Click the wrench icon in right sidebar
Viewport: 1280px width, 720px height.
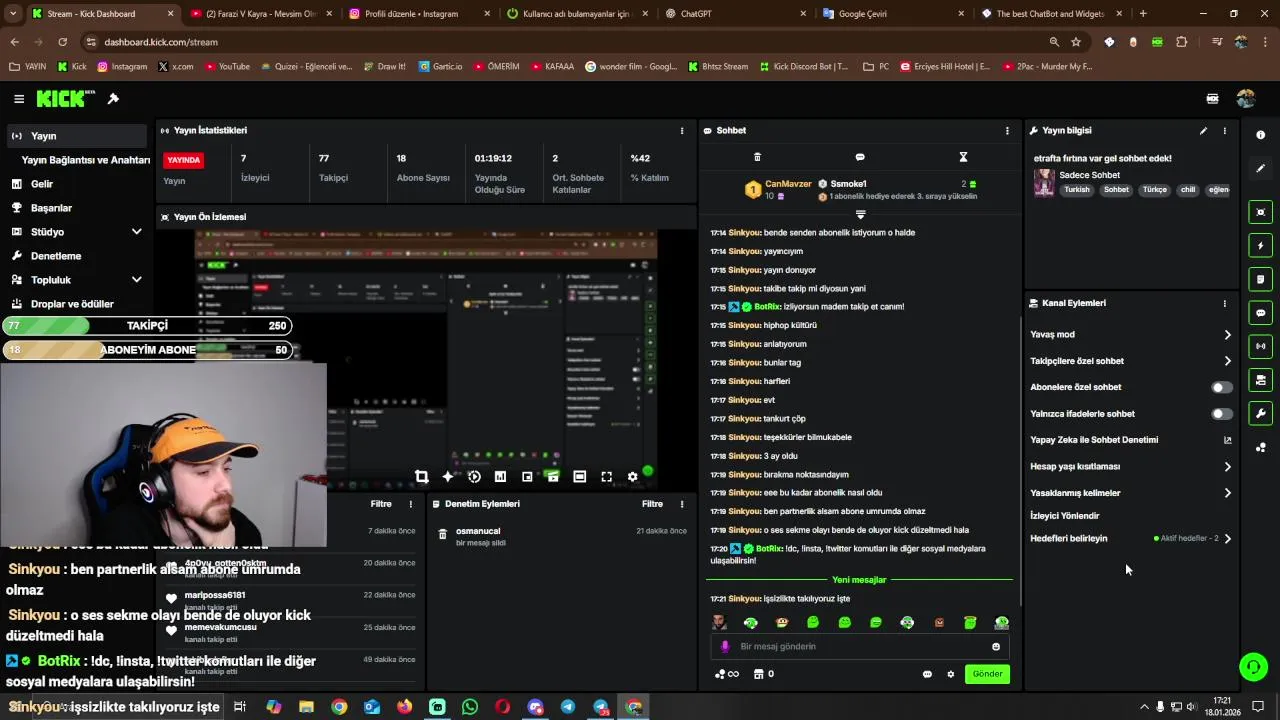click(x=1261, y=413)
